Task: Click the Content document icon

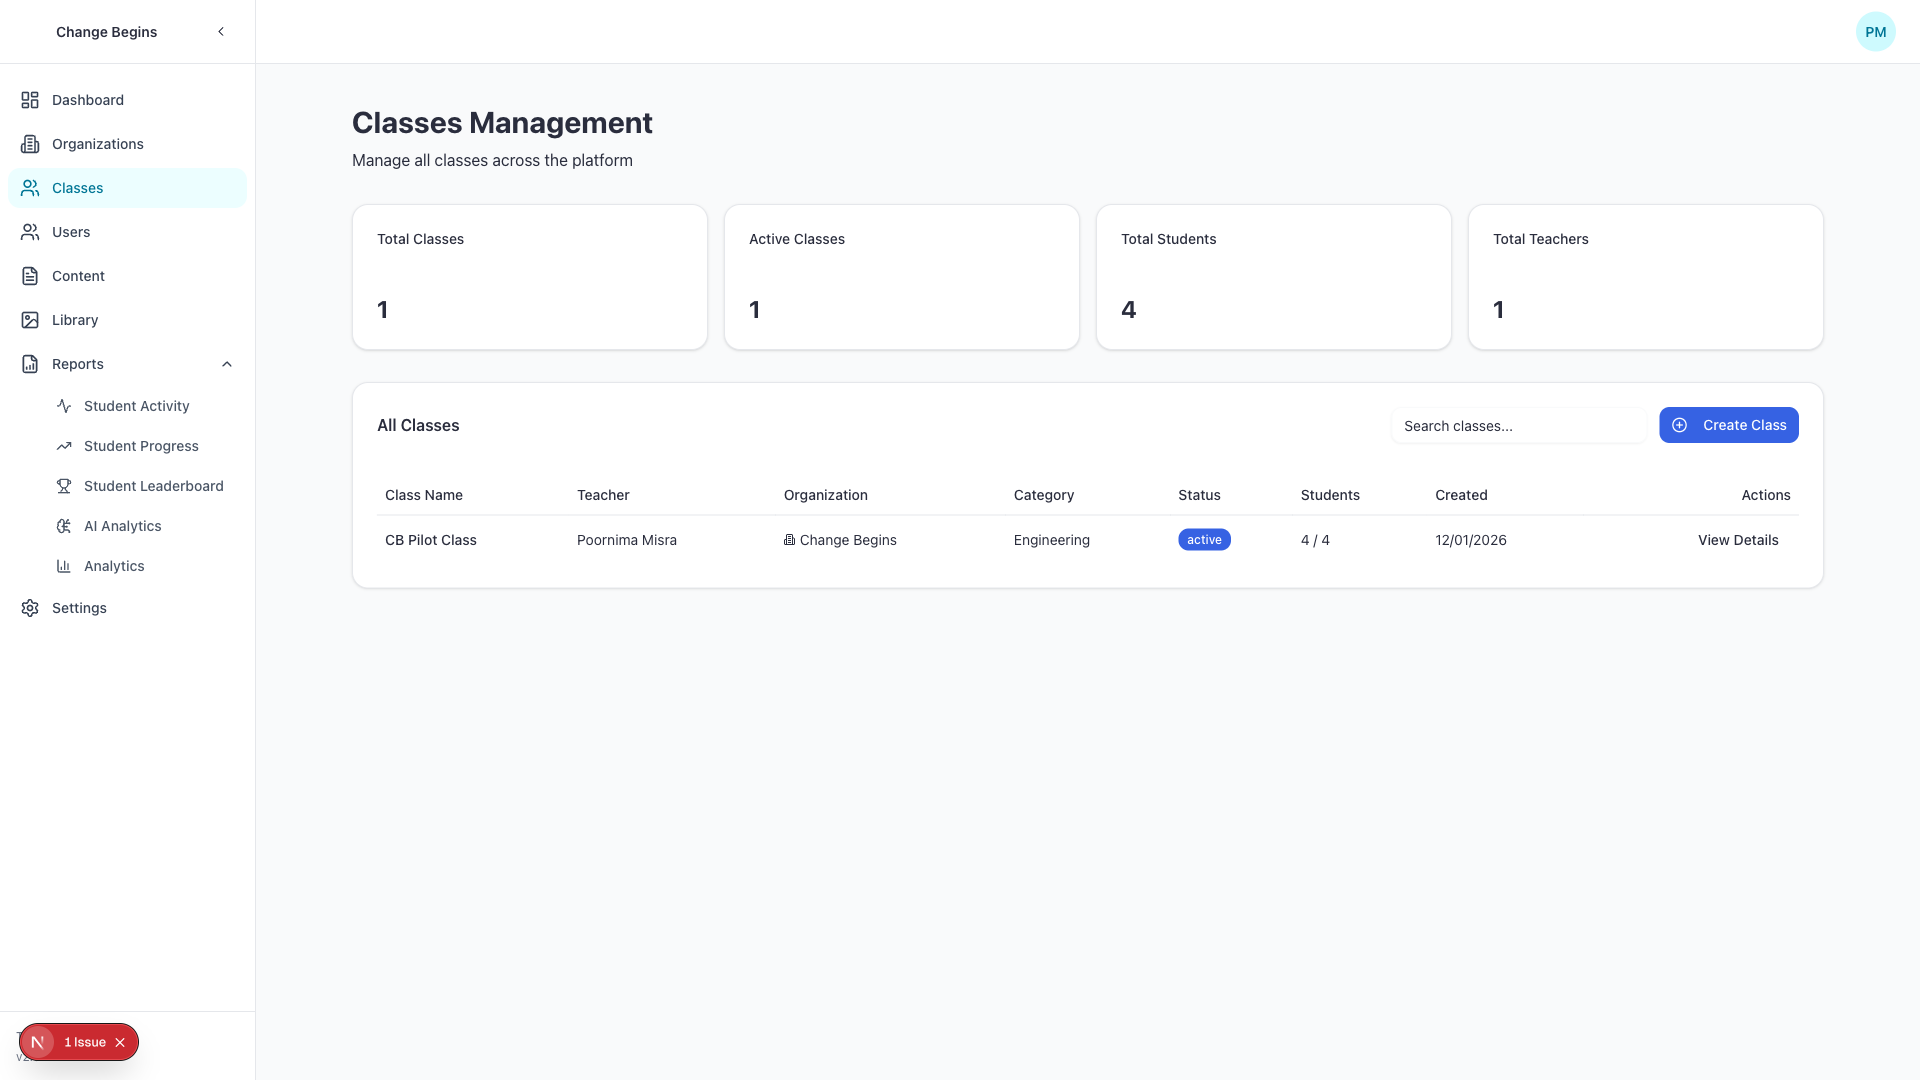Action: [x=30, y=276]
